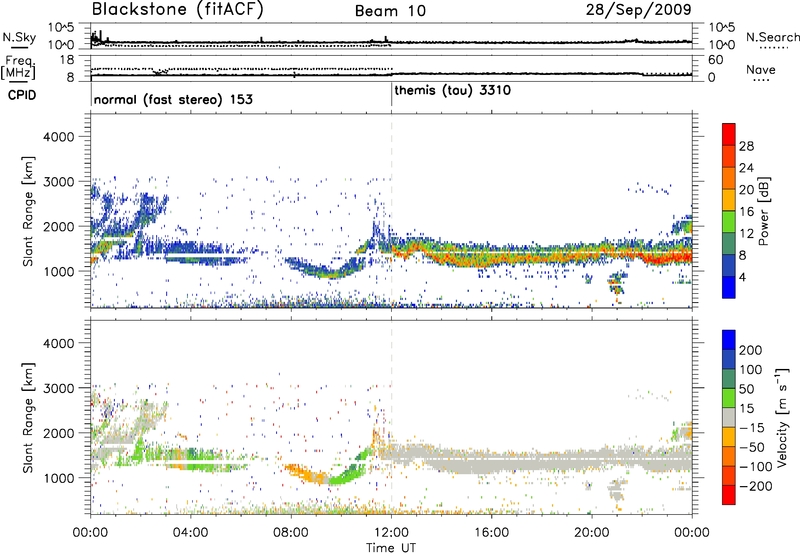Click the date '28/Sep/2009'

point(638,10)
